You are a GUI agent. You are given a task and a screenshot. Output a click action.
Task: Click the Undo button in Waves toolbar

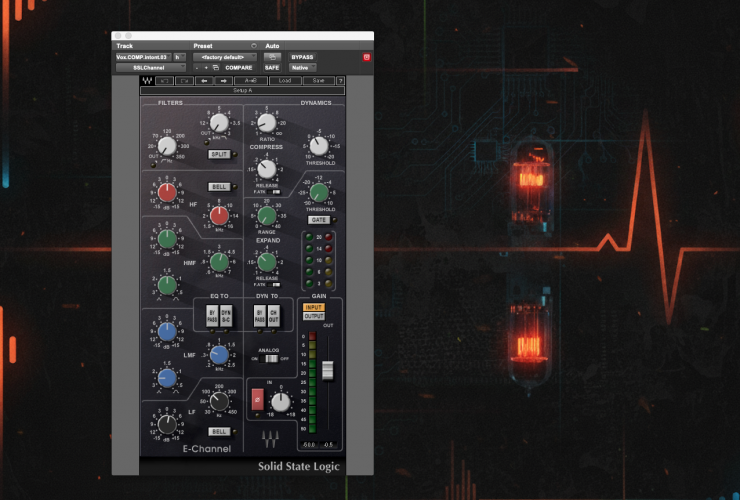tap(164, 81)
